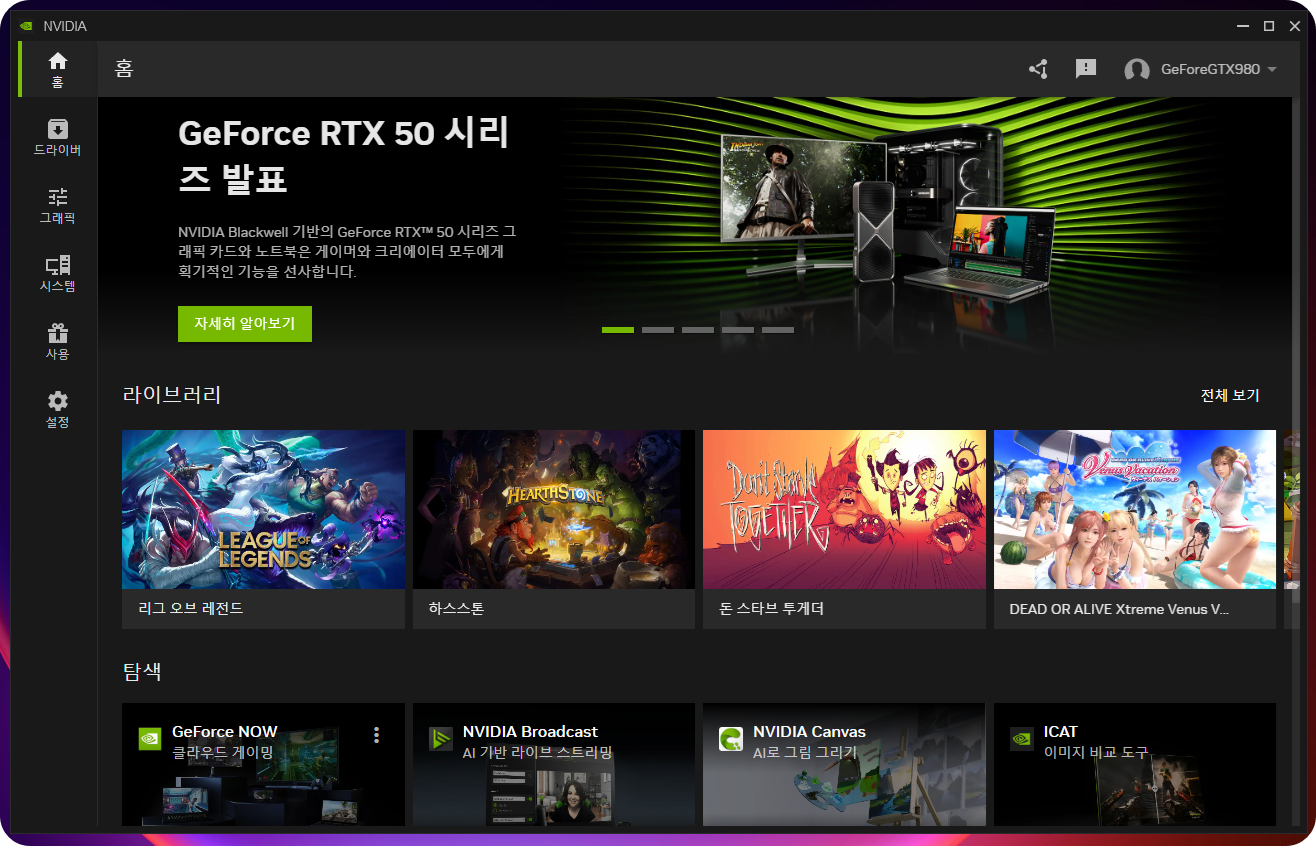Open the 시스템 (System) sidebar tab
Image resolution: width=1316 pixels, height=846 pixels.
tap(57, 273)
